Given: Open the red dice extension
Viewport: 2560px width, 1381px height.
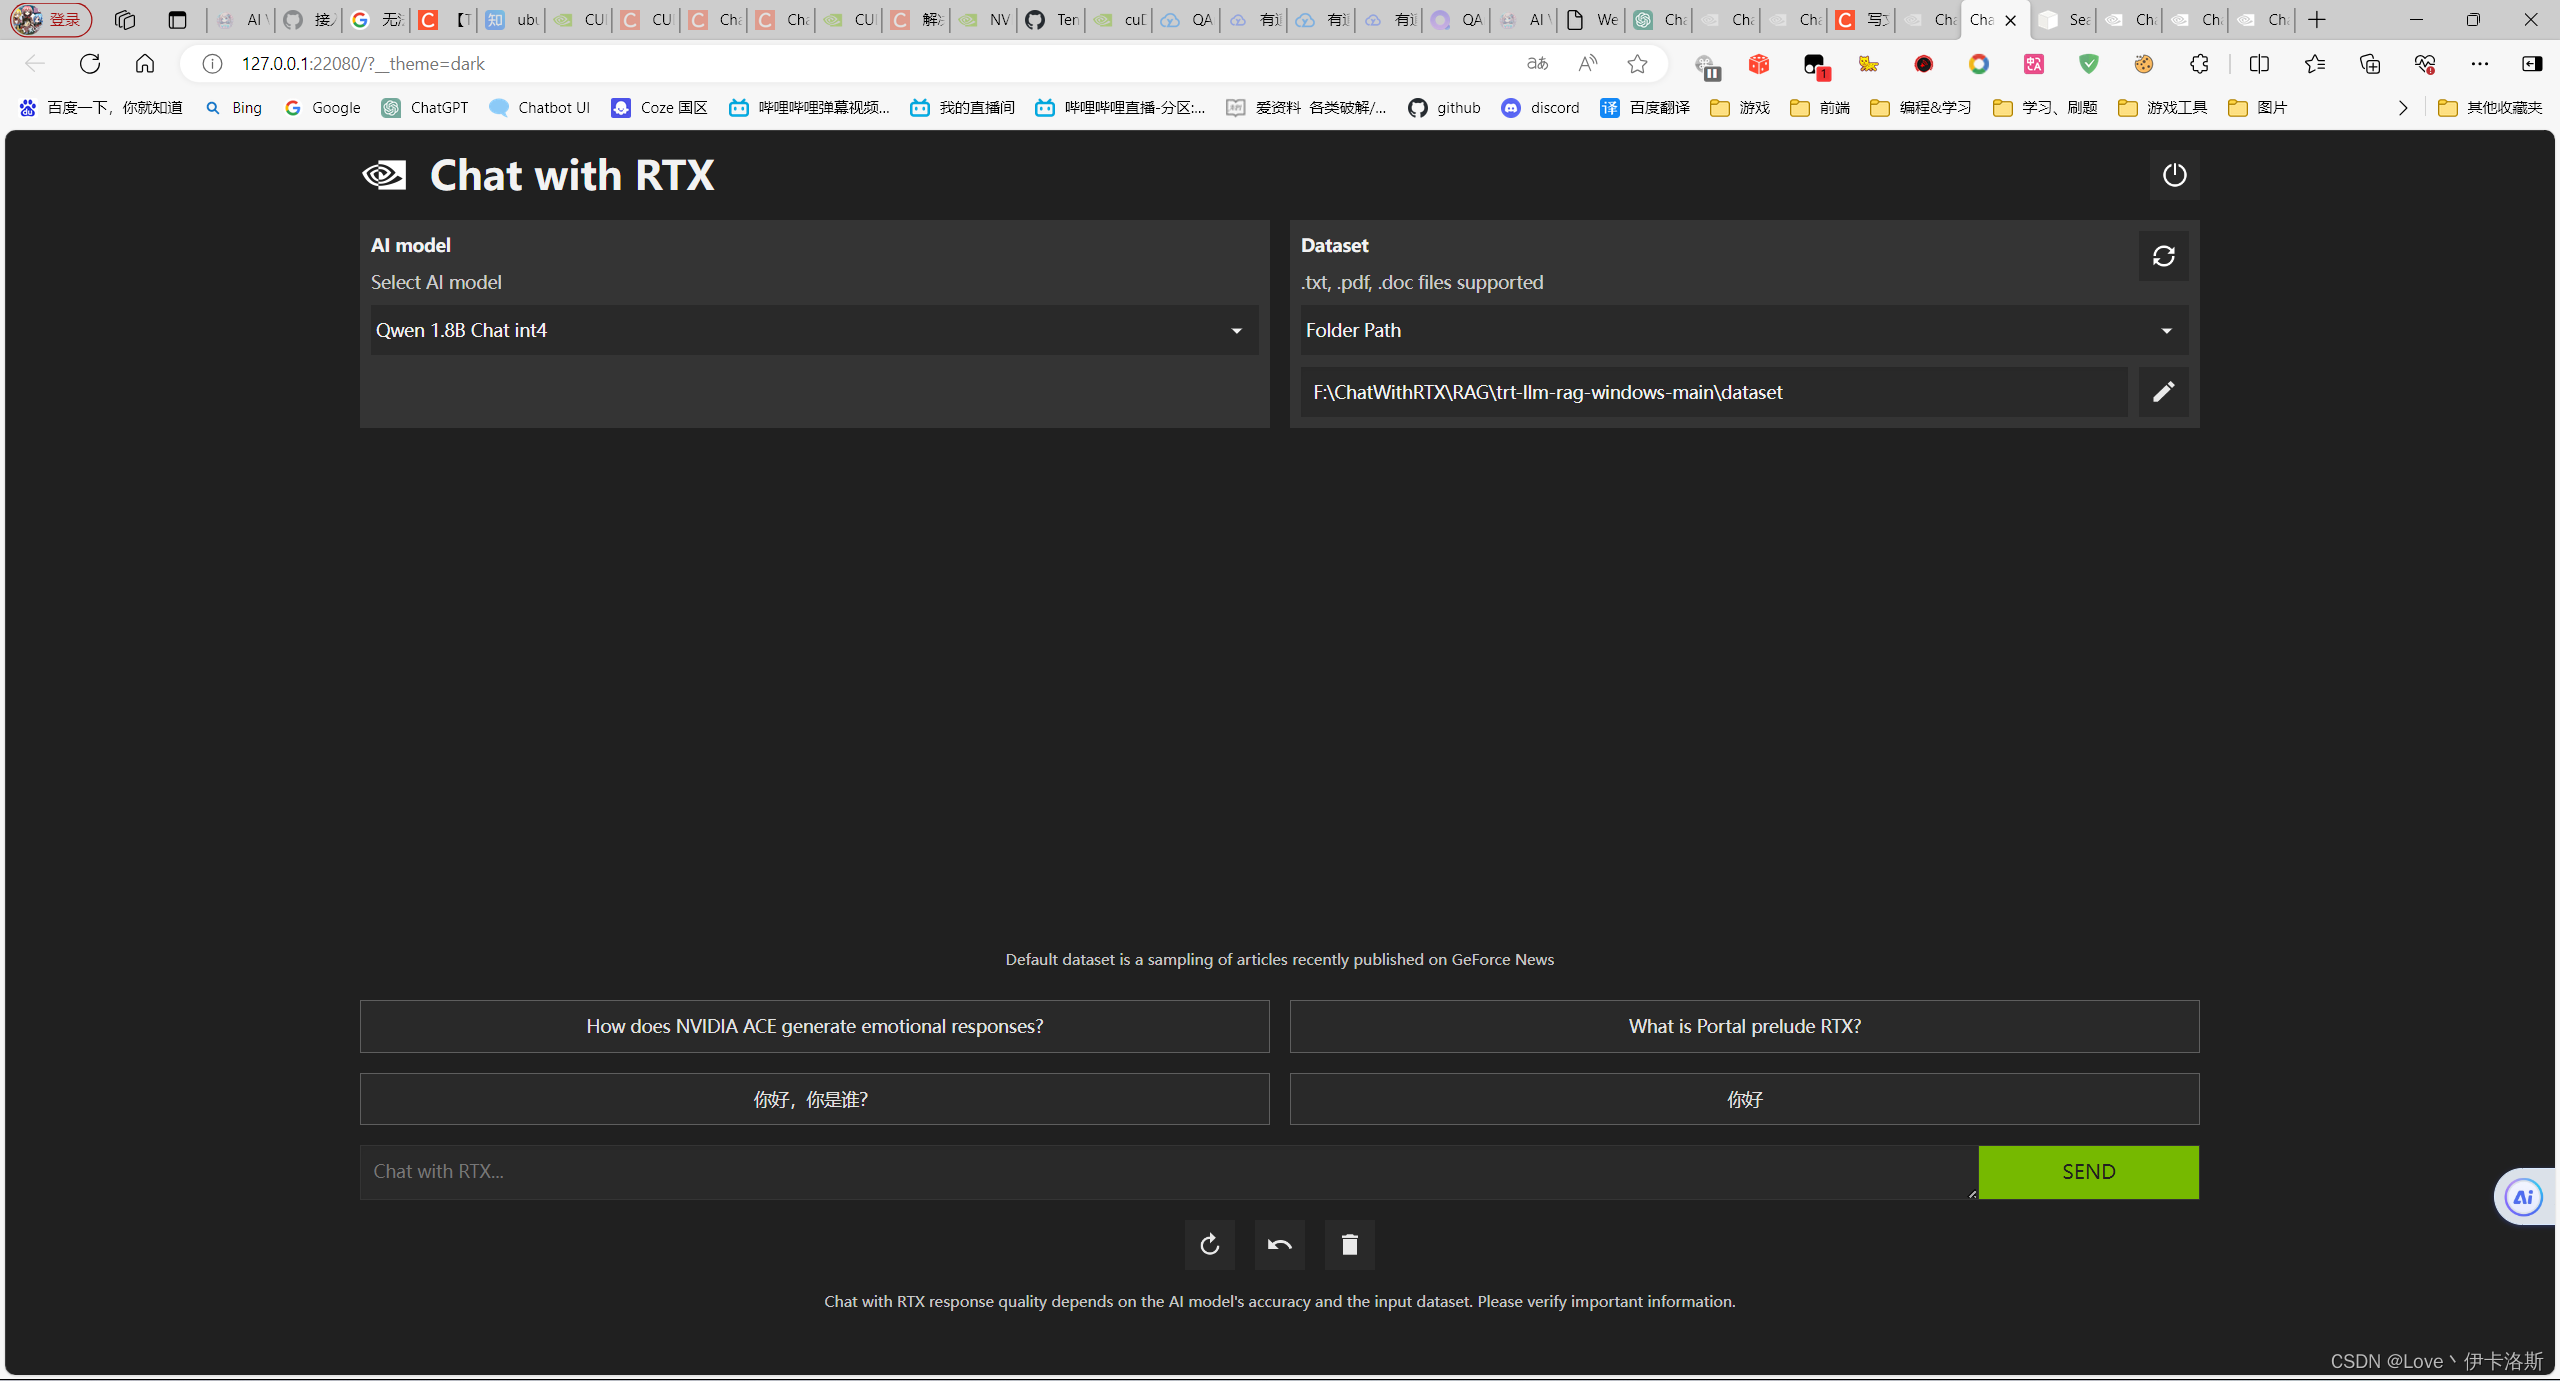Looking at the screenshot, I should pyautogui.click(x=1759, y=64).
